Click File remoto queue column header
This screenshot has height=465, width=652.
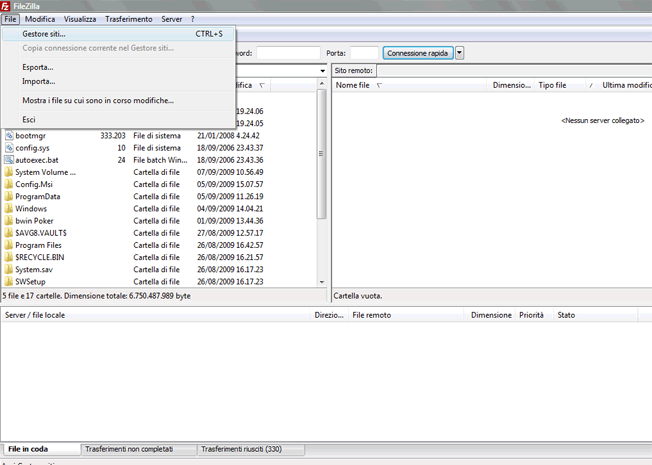coord(407,315)
